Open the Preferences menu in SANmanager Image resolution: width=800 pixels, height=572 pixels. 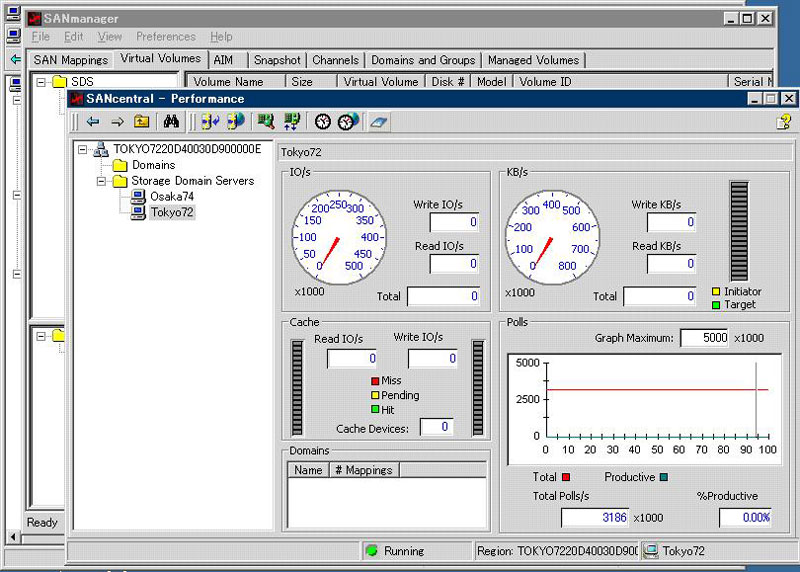click(x=166, y=37)
